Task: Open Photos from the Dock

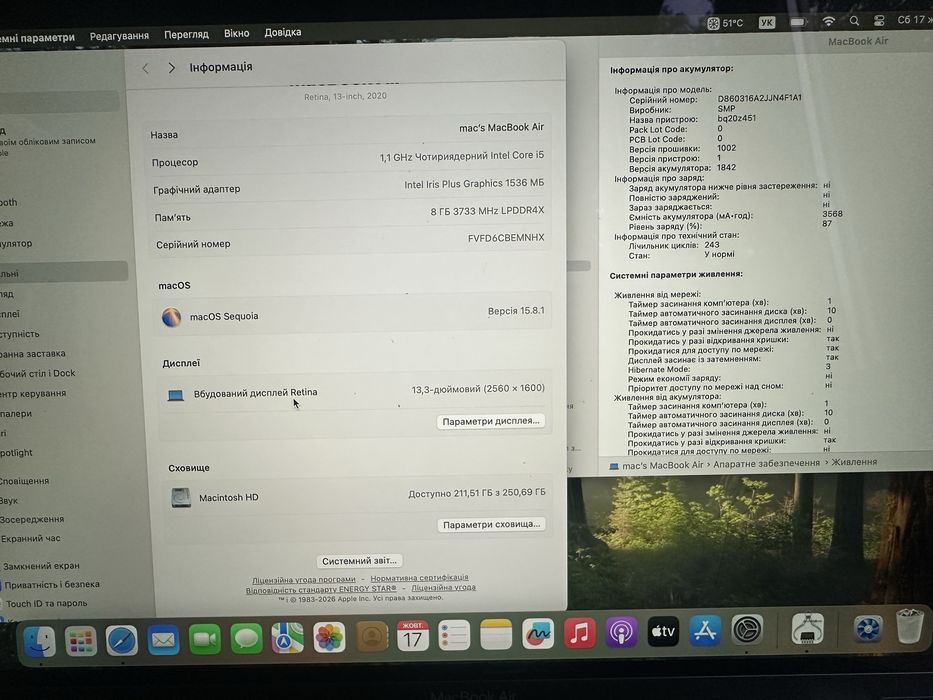Action: (x=329, y=638)
